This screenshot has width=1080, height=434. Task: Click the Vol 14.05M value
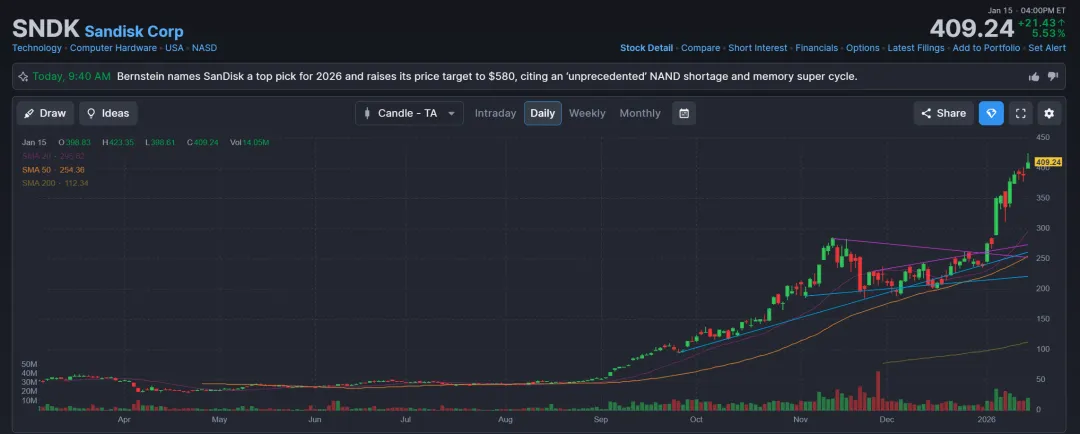[x=249, y=143]
